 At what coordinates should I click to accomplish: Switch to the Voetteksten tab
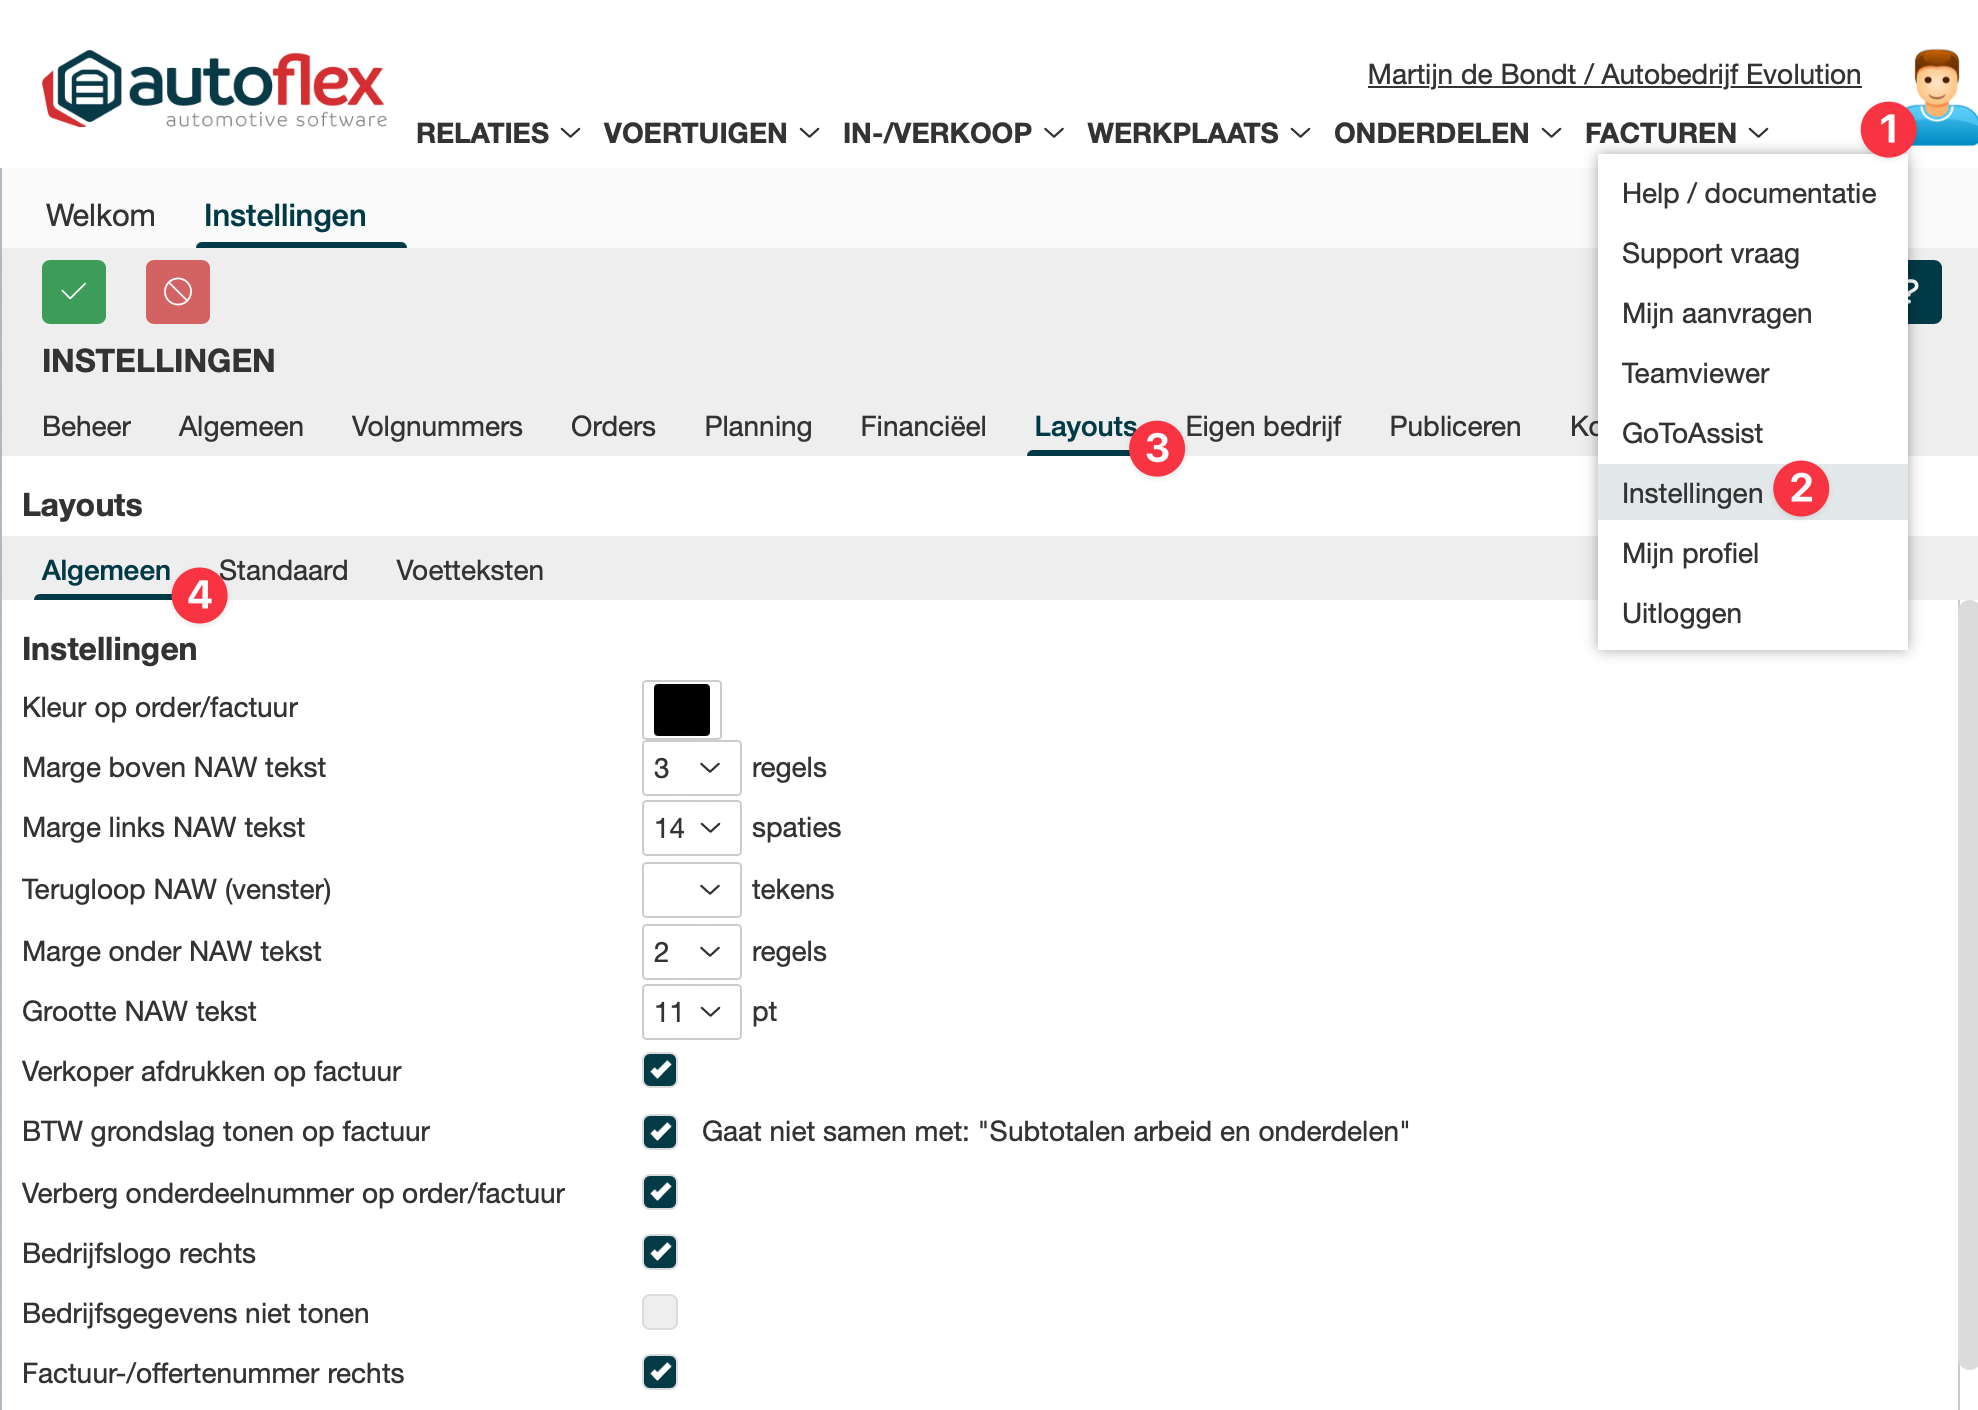pos(470,570)
